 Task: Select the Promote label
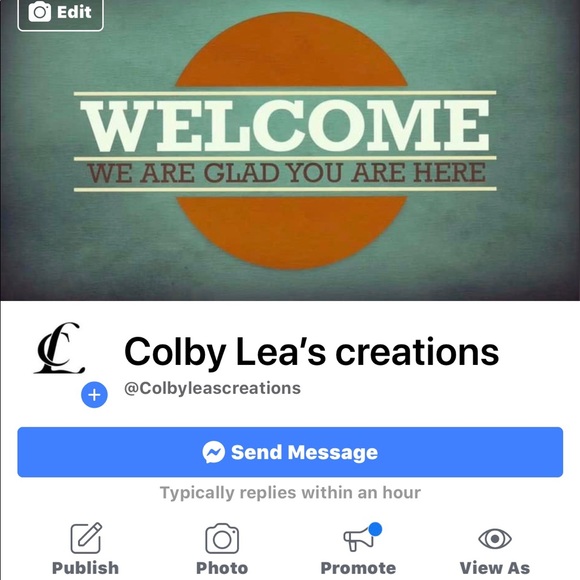click(x=358, y=568)
